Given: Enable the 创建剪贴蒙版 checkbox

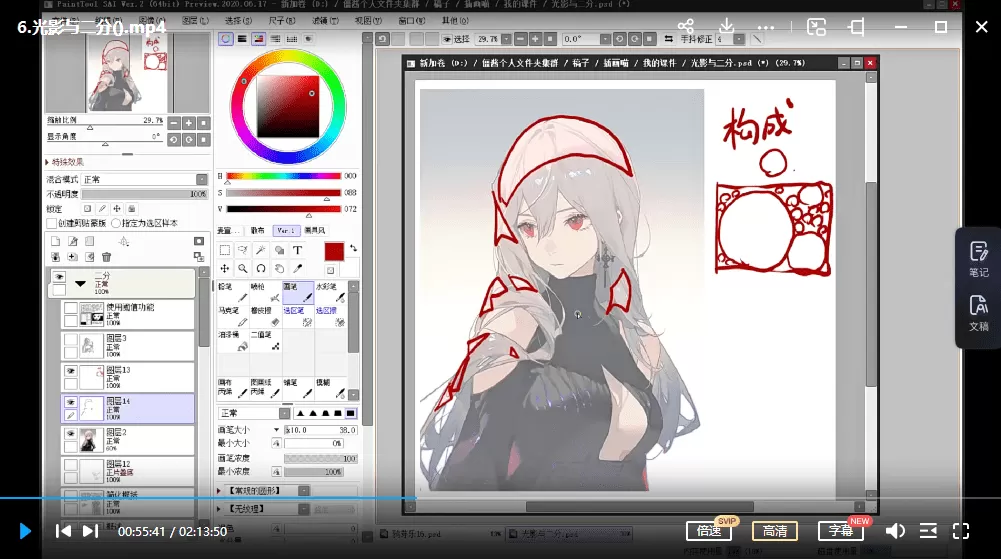Looking at the screenshot, I should point(52,223).
